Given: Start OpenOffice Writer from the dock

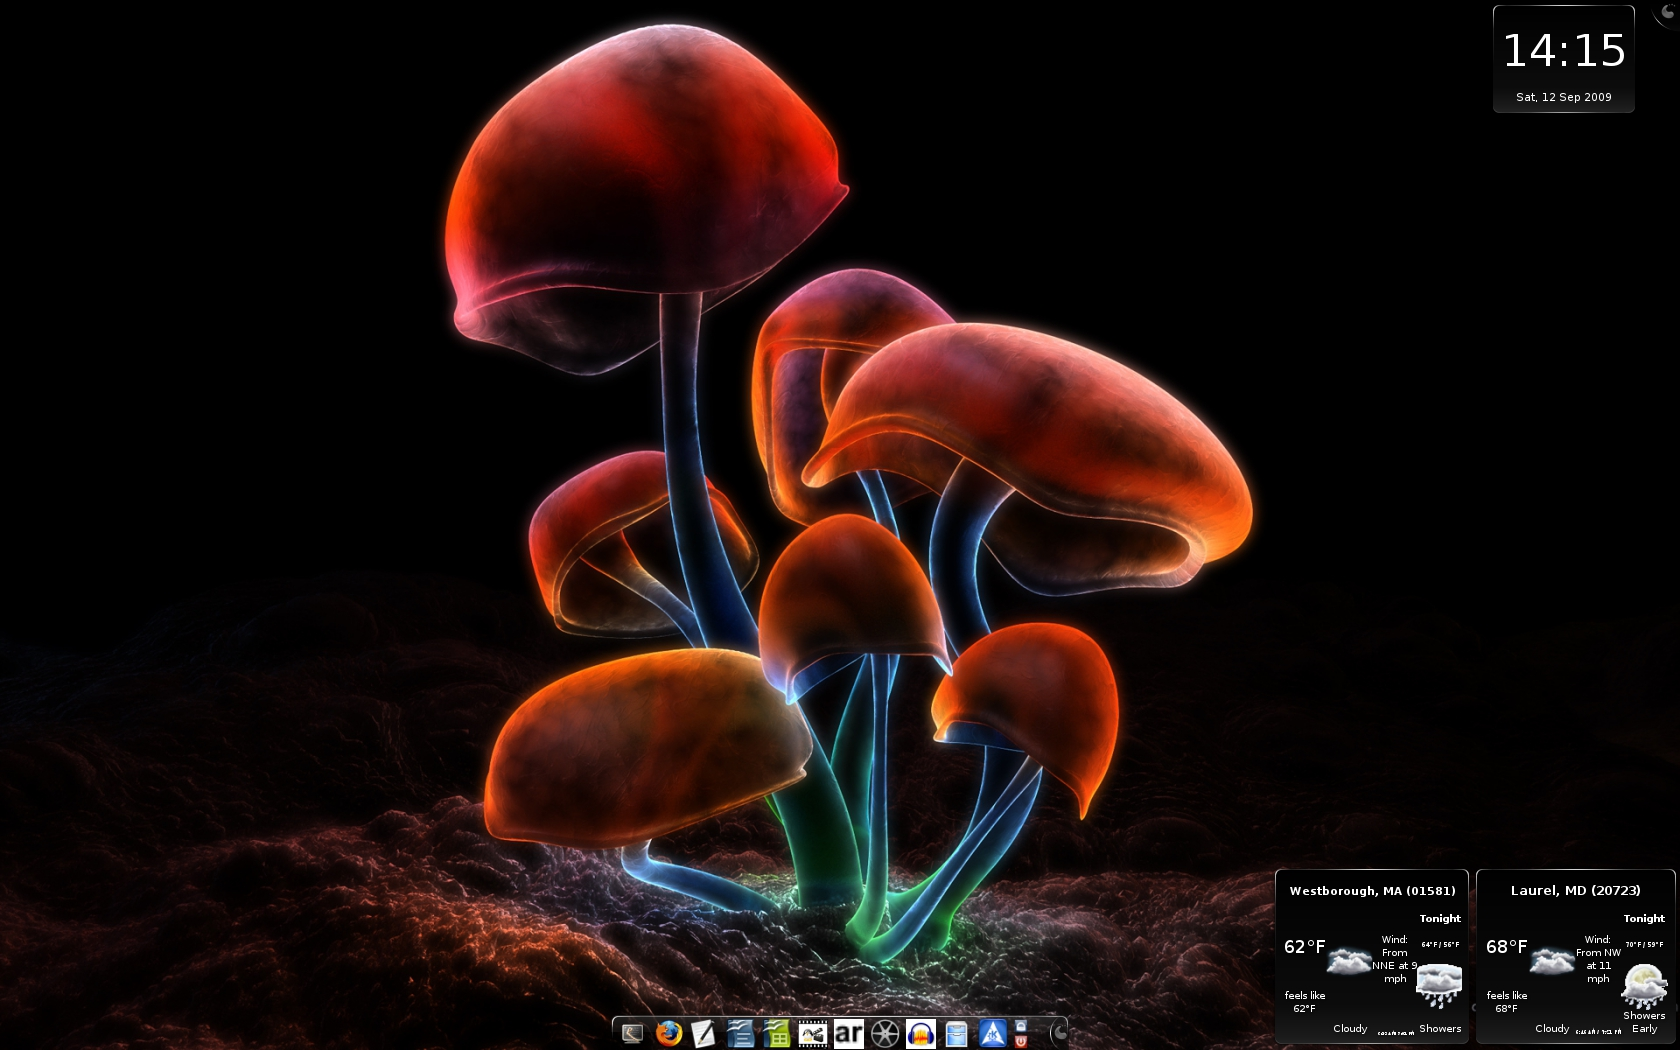Looking at the screenshot, I should point(739,1035).
